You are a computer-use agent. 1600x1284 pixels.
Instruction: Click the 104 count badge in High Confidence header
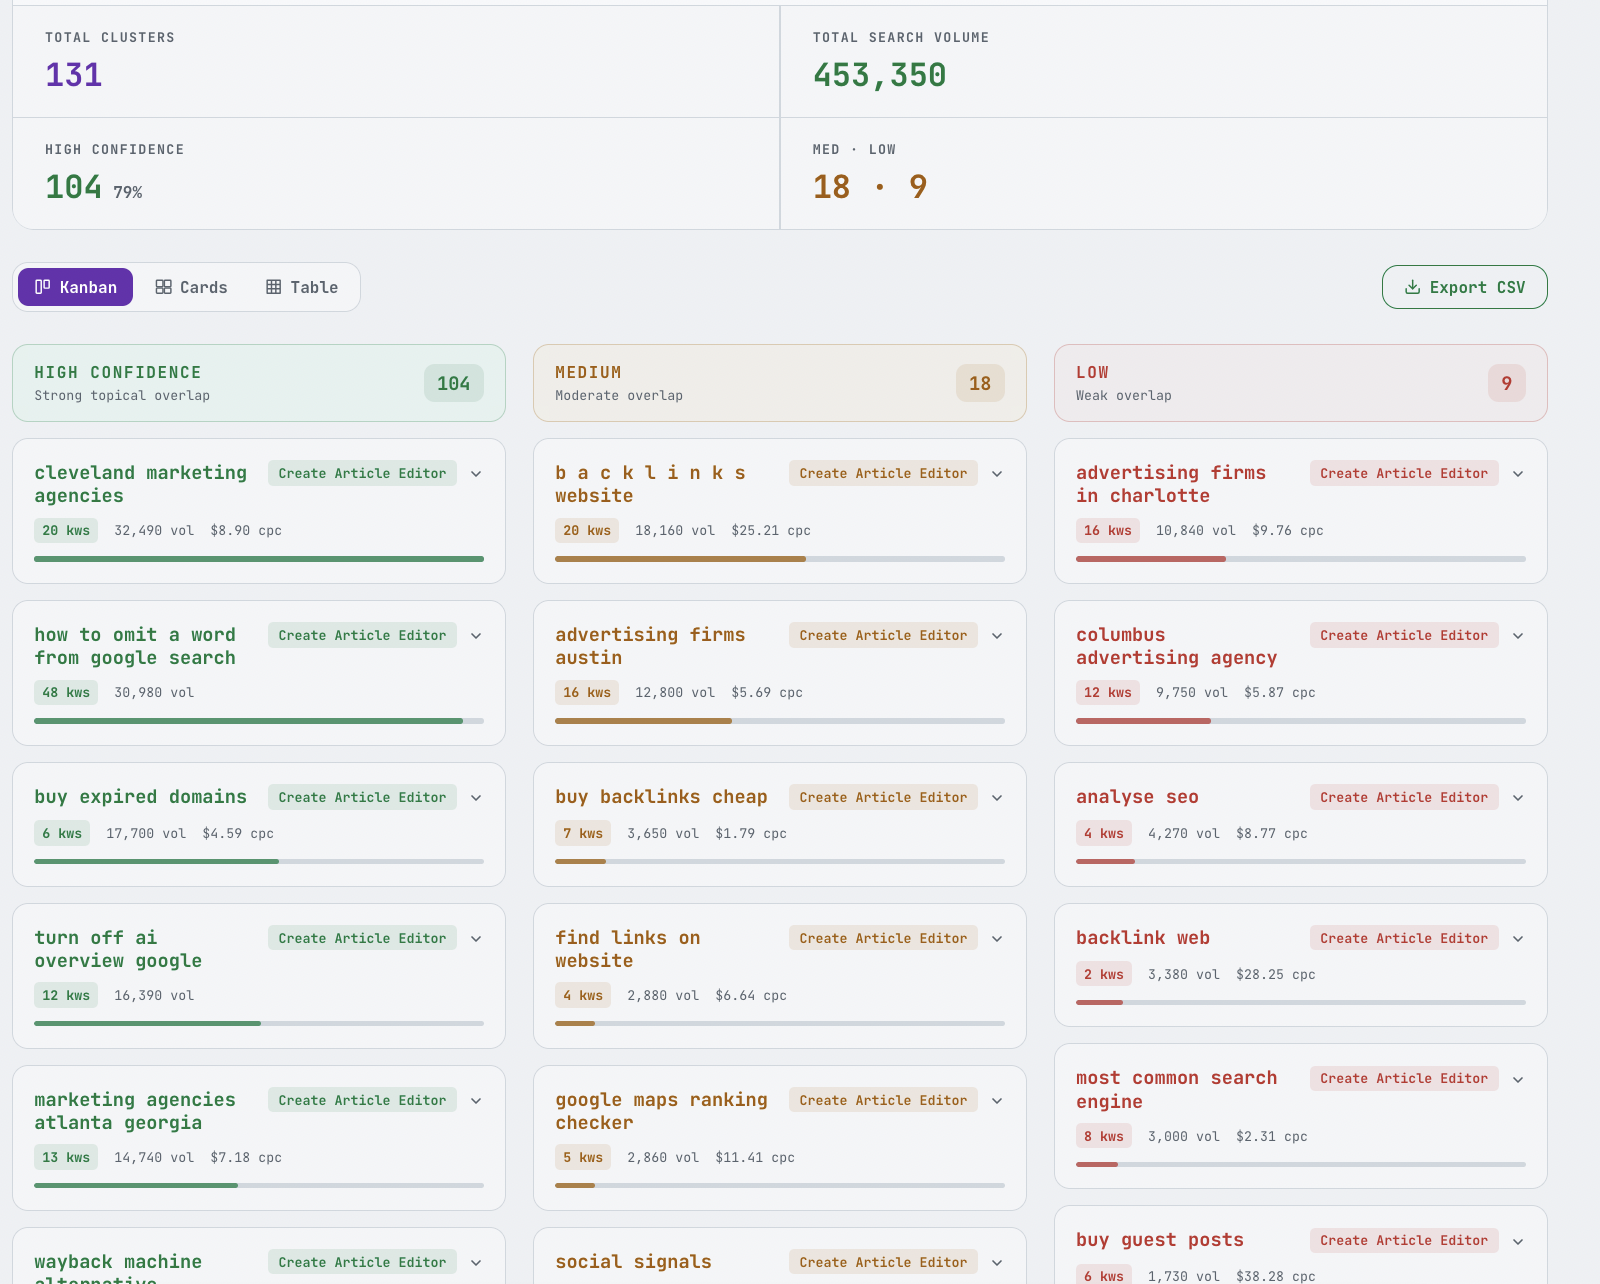(453, 383)
